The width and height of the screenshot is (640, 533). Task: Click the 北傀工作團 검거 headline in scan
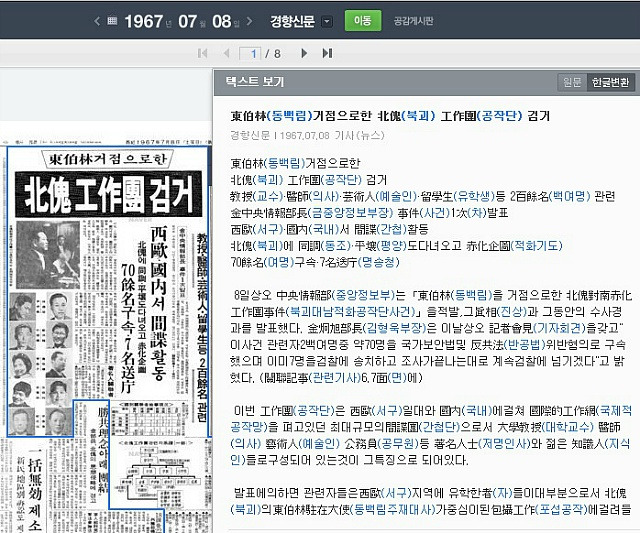(x=109, y=194)
